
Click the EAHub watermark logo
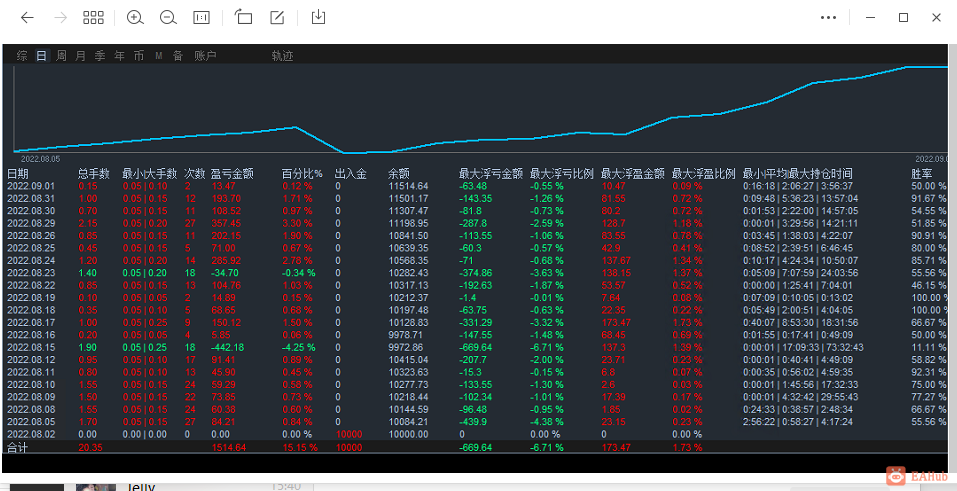pyautogui.click(x=917, y=476)
